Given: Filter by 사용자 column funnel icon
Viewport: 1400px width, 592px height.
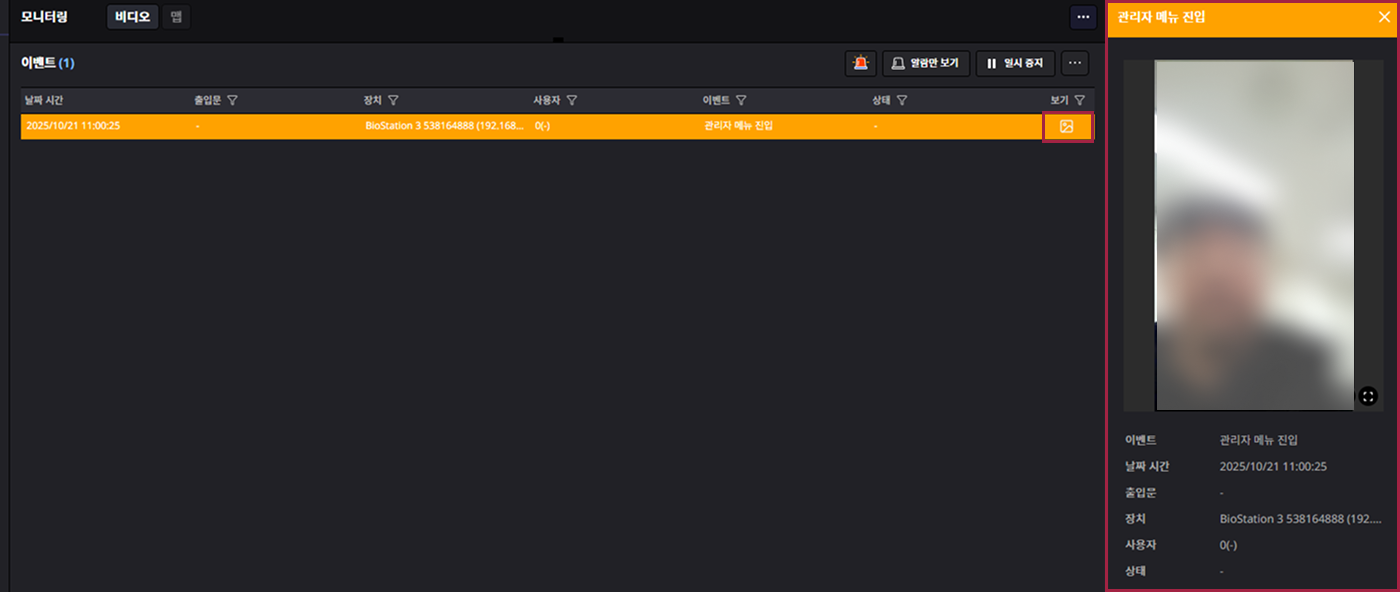Looking at the screenshot, I should coord(571,100).
